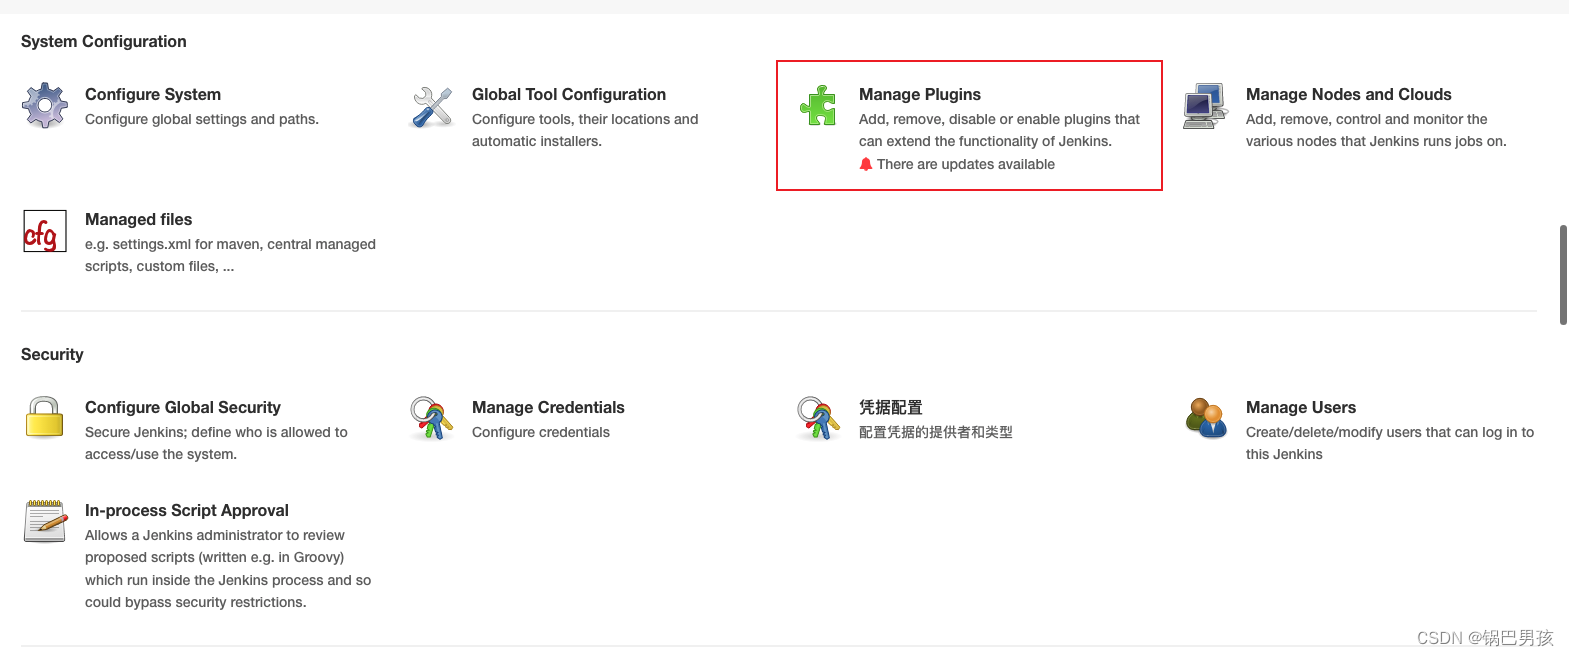
Task: Click the Manage Credentials keys icon
Action: pos(432,418)
